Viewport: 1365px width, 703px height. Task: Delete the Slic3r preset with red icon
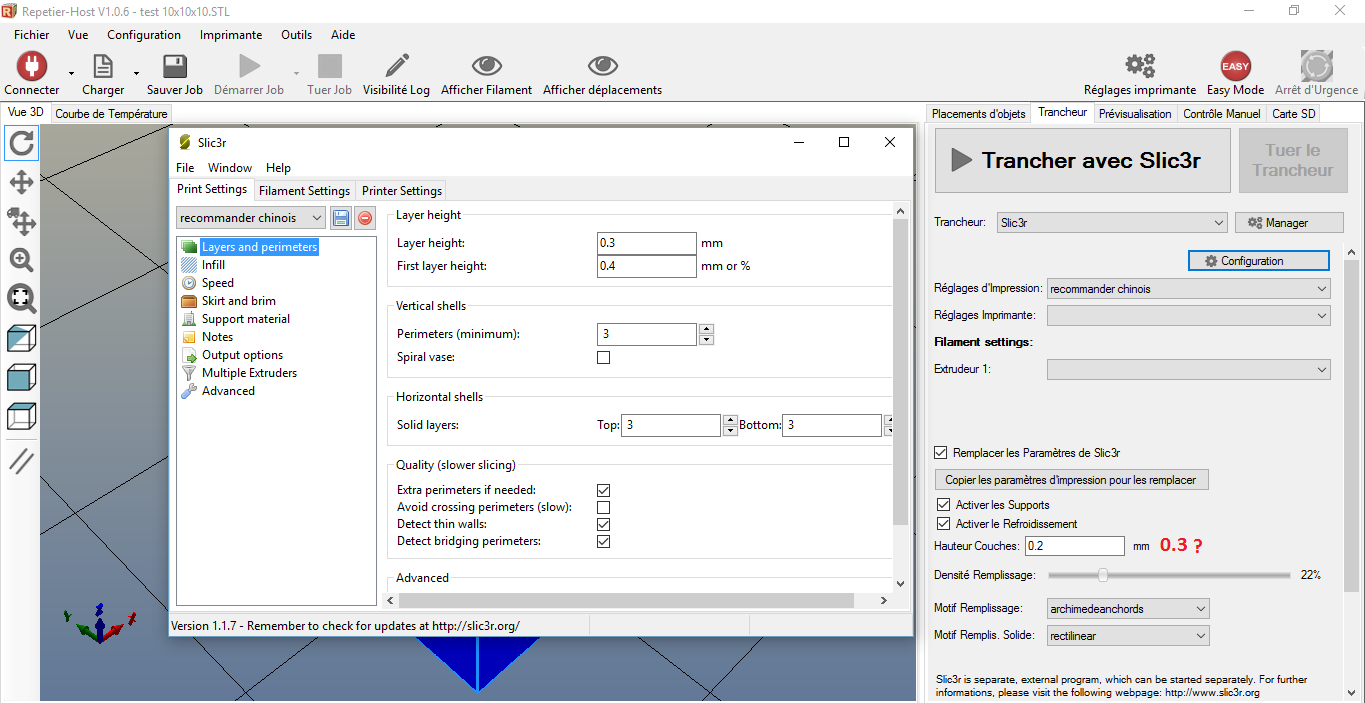coord(365,218)
